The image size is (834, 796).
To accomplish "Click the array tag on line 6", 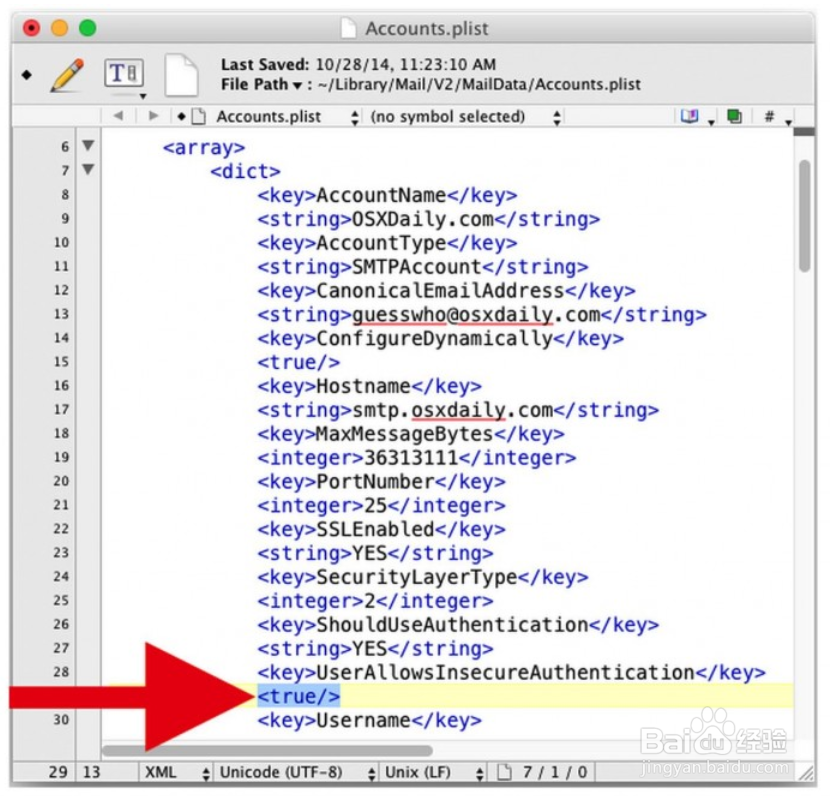I will click(x=204, y=147).
